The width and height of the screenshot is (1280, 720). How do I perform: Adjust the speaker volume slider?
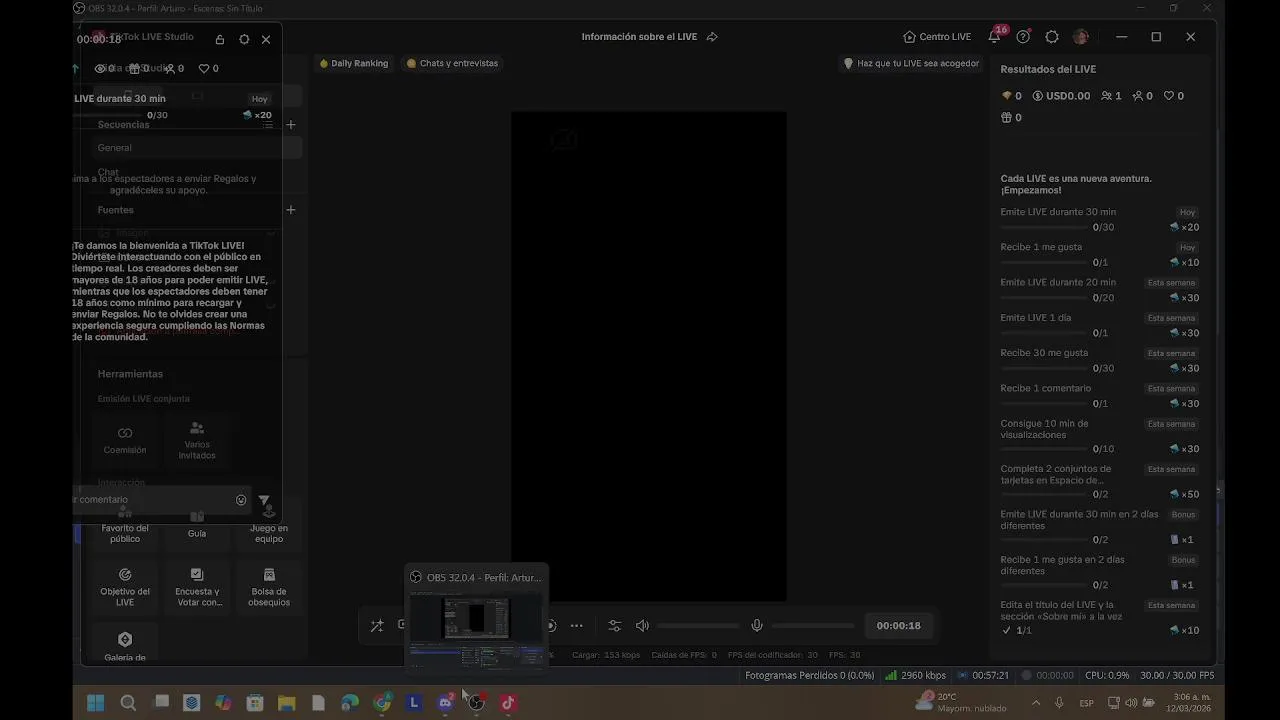[698, 626]
